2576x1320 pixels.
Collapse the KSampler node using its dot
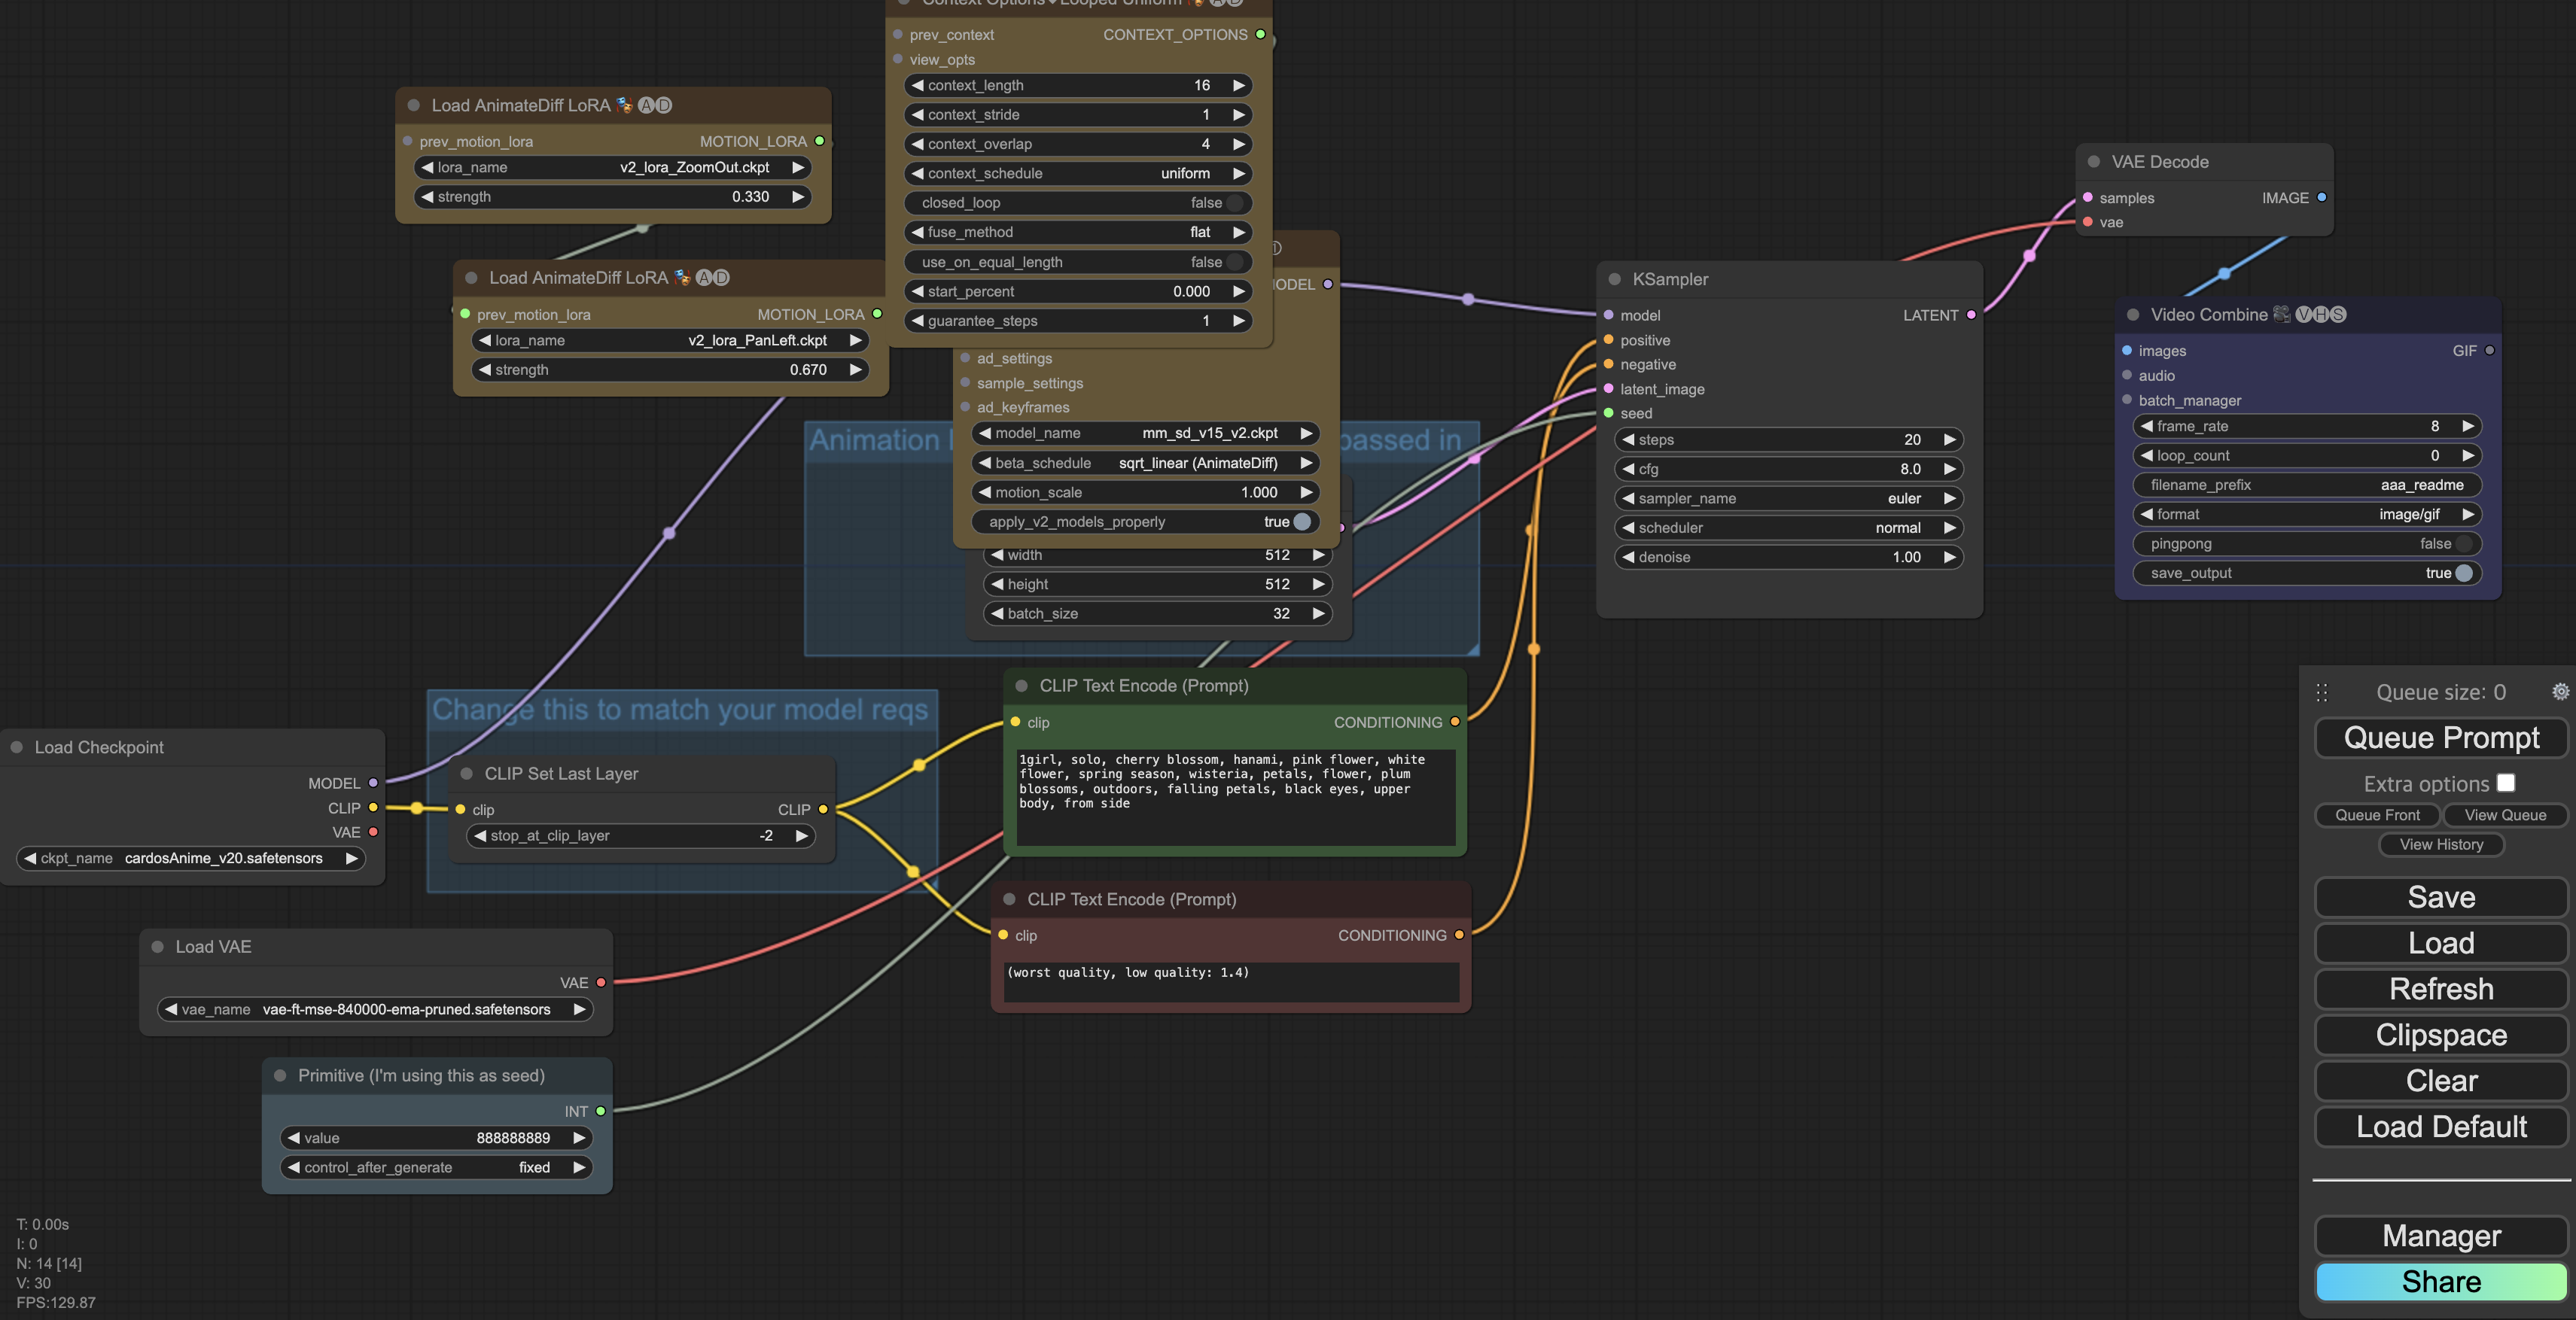(x=1614, y=280)
